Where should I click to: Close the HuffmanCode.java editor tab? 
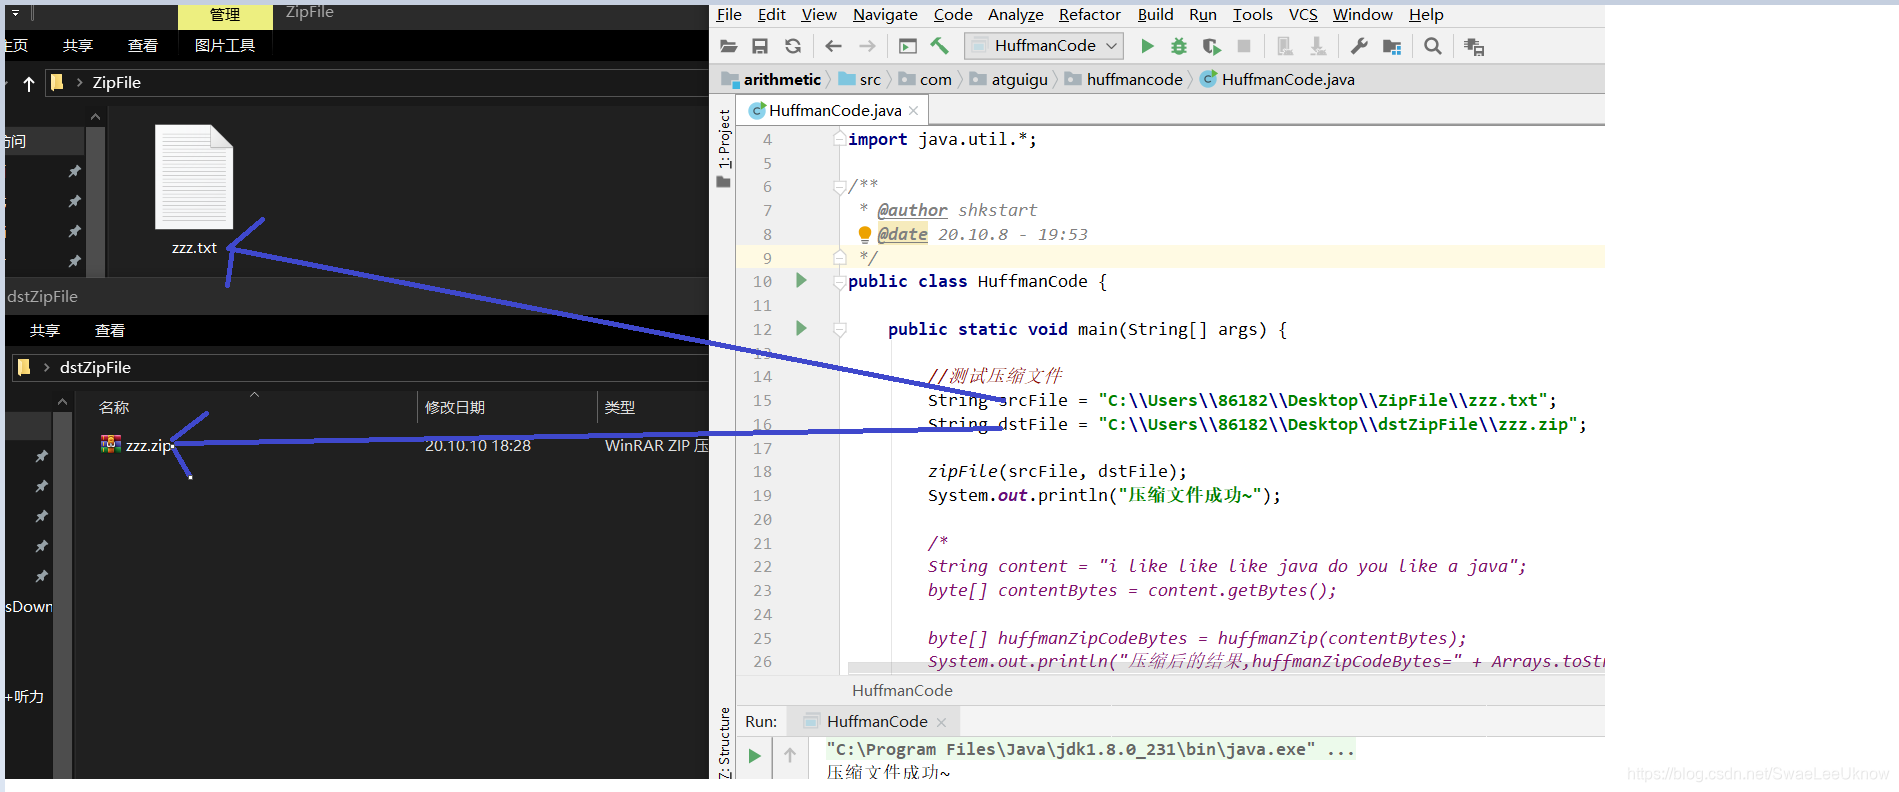pos(913,111)
